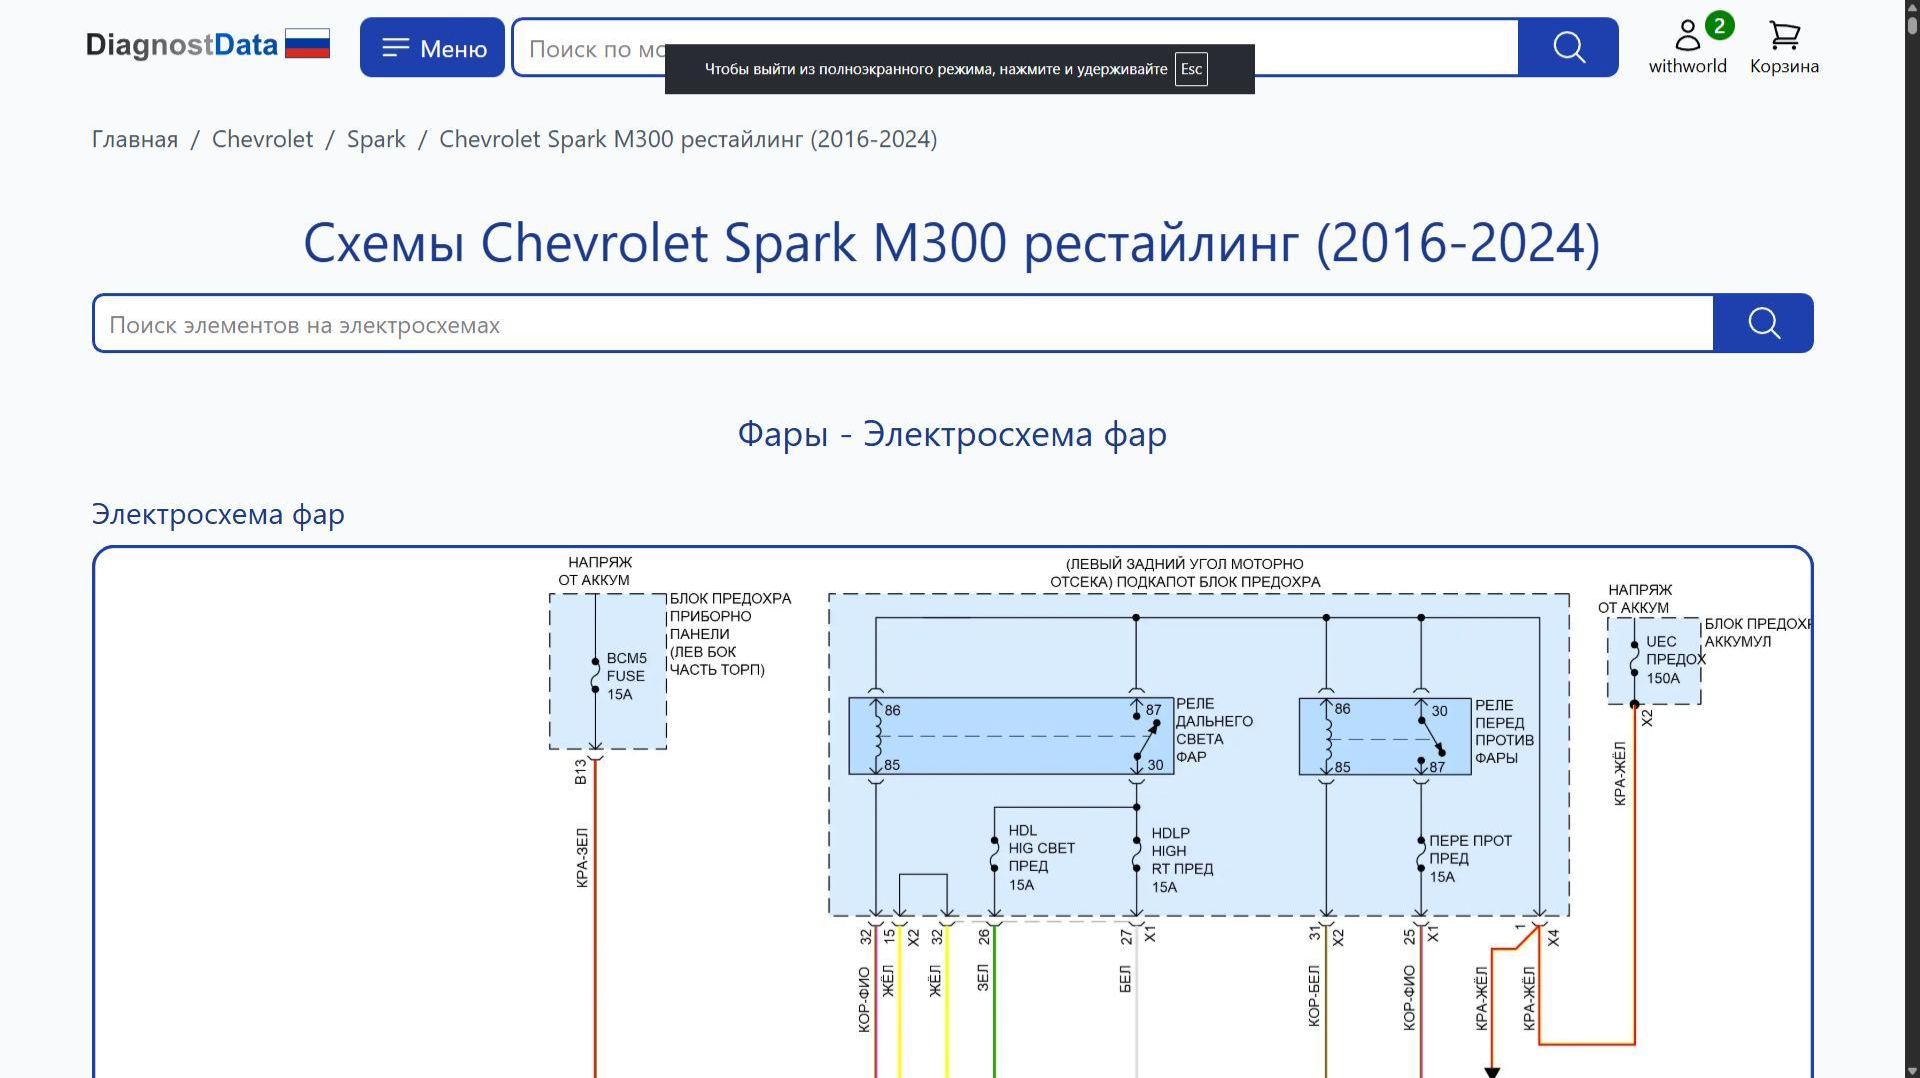Screen dimensions: 1920x1078
Task: Click the green notification badge 2
Action: (1719, 26)
